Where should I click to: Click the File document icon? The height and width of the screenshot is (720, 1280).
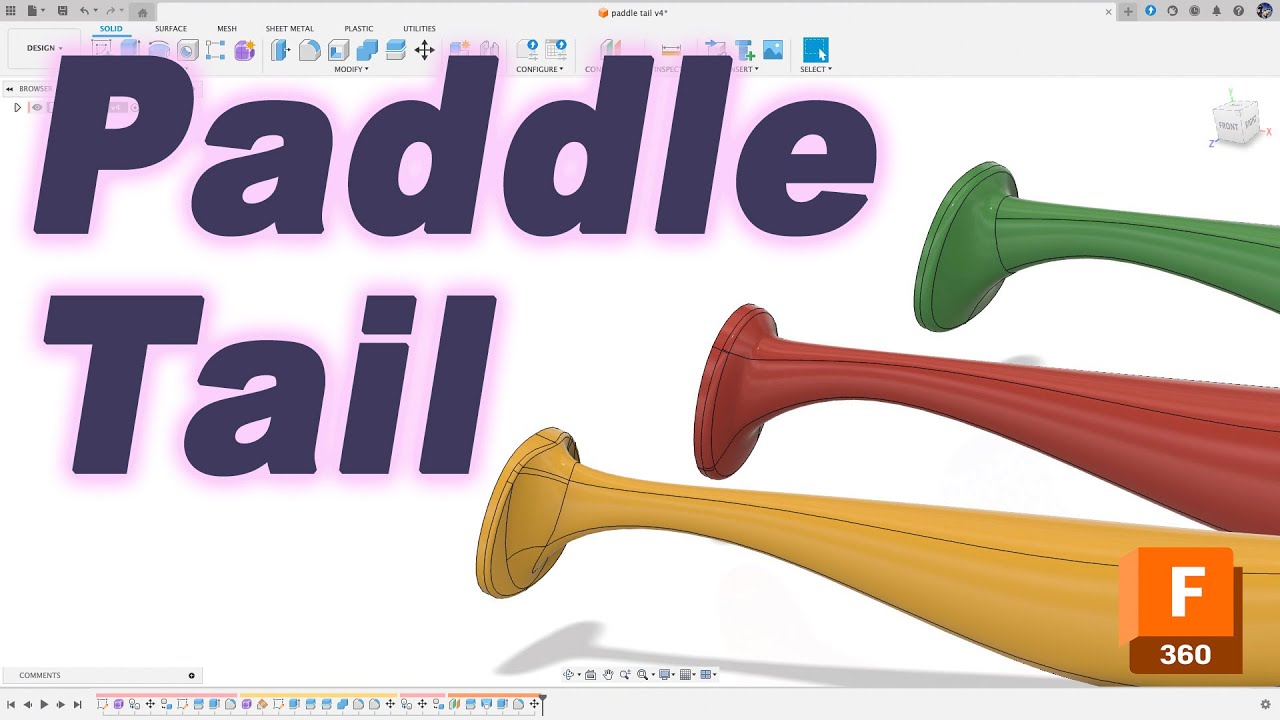[32, 11]
